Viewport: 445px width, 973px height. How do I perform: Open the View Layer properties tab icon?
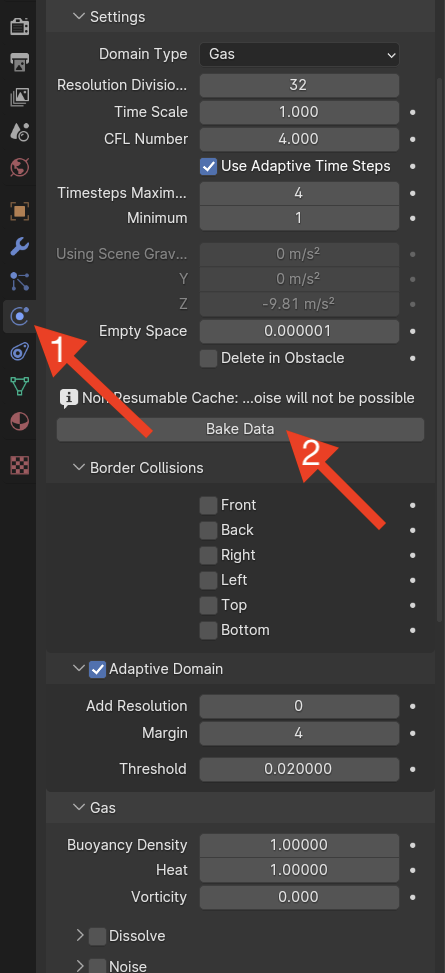19,97
